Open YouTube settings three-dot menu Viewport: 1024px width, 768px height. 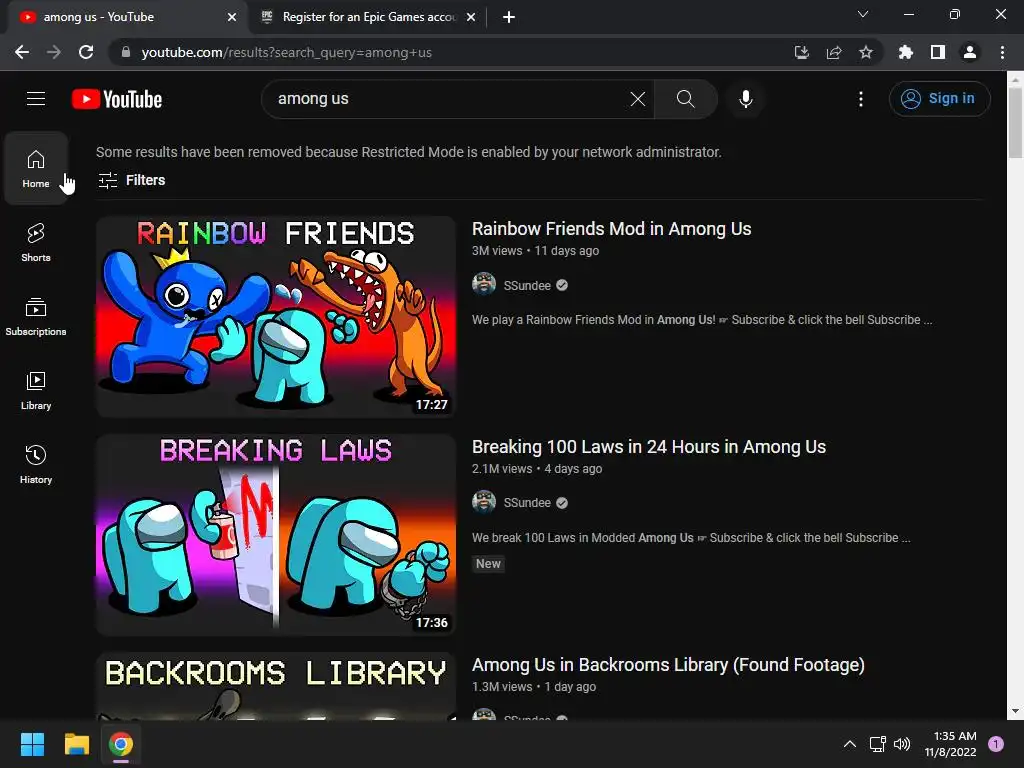[861, 99]
